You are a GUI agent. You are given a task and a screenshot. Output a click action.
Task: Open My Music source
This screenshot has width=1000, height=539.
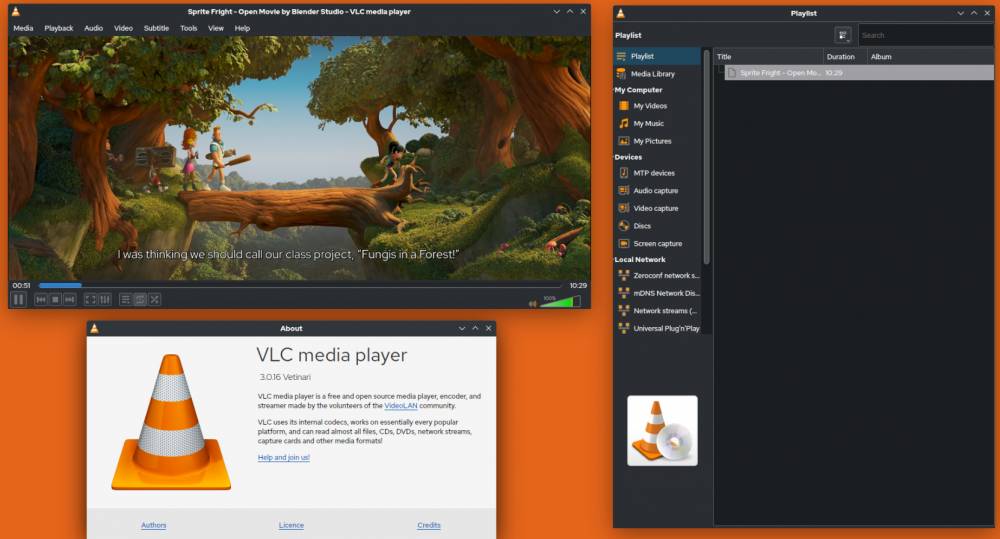pyautogui.click(x=657, y=124)
